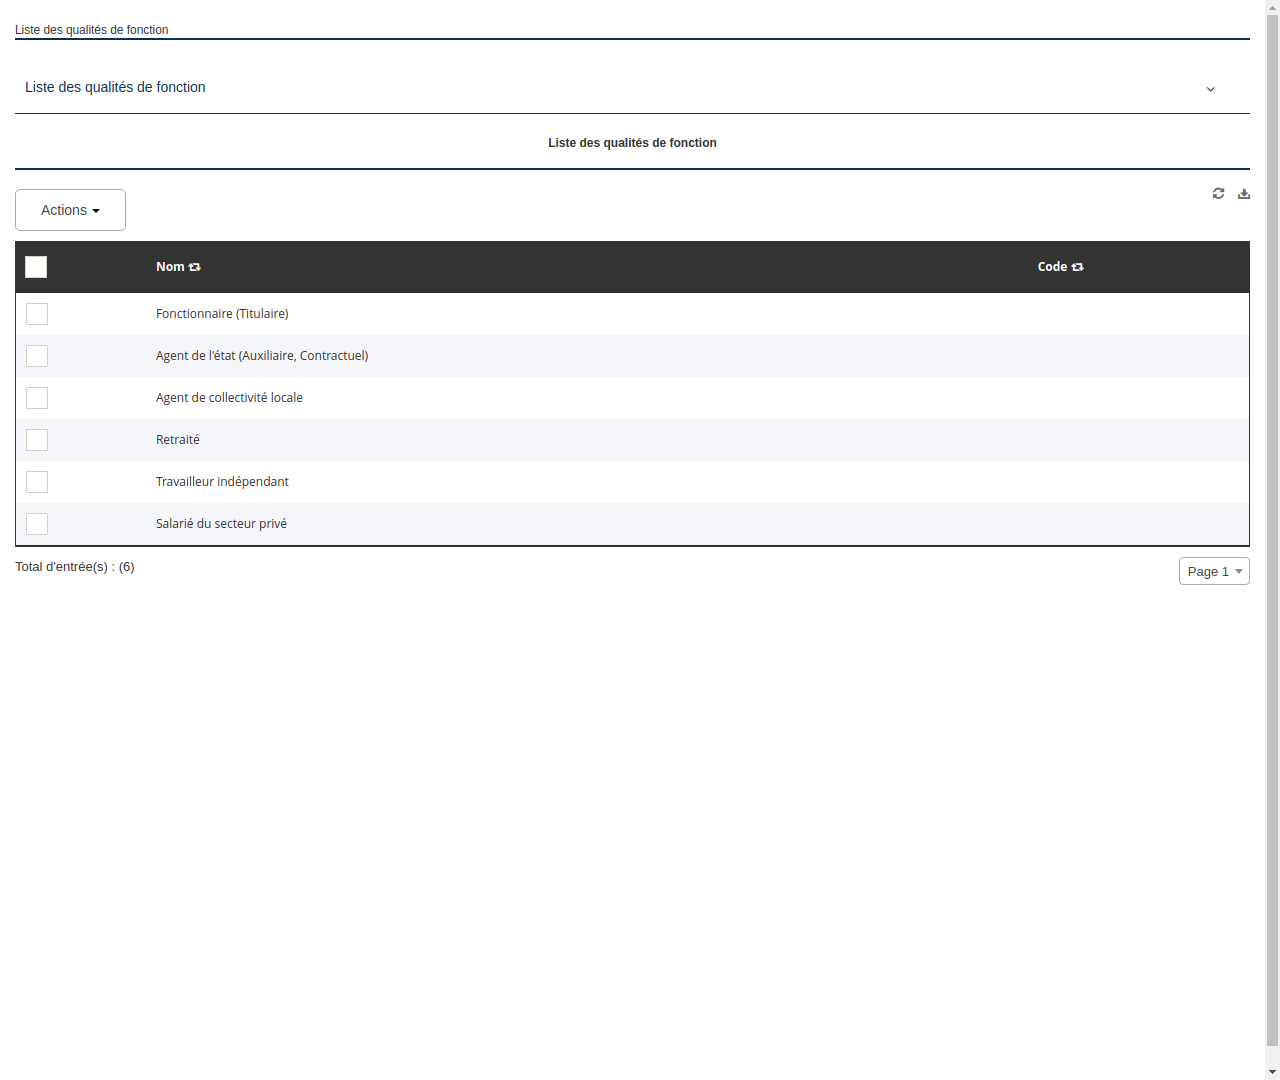This screenshot has width=1280, height=1080.
Task: Download the table data
Action: pos(1243,193)
